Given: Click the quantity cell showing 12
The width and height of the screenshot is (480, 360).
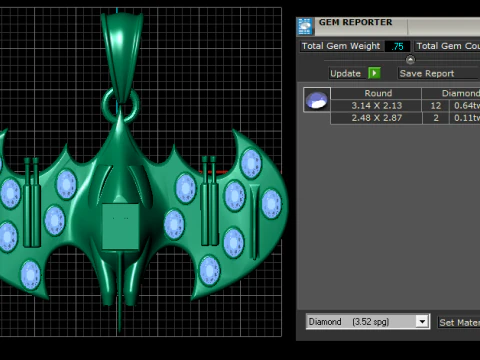Looking at the screenshot, I should 436,106.
